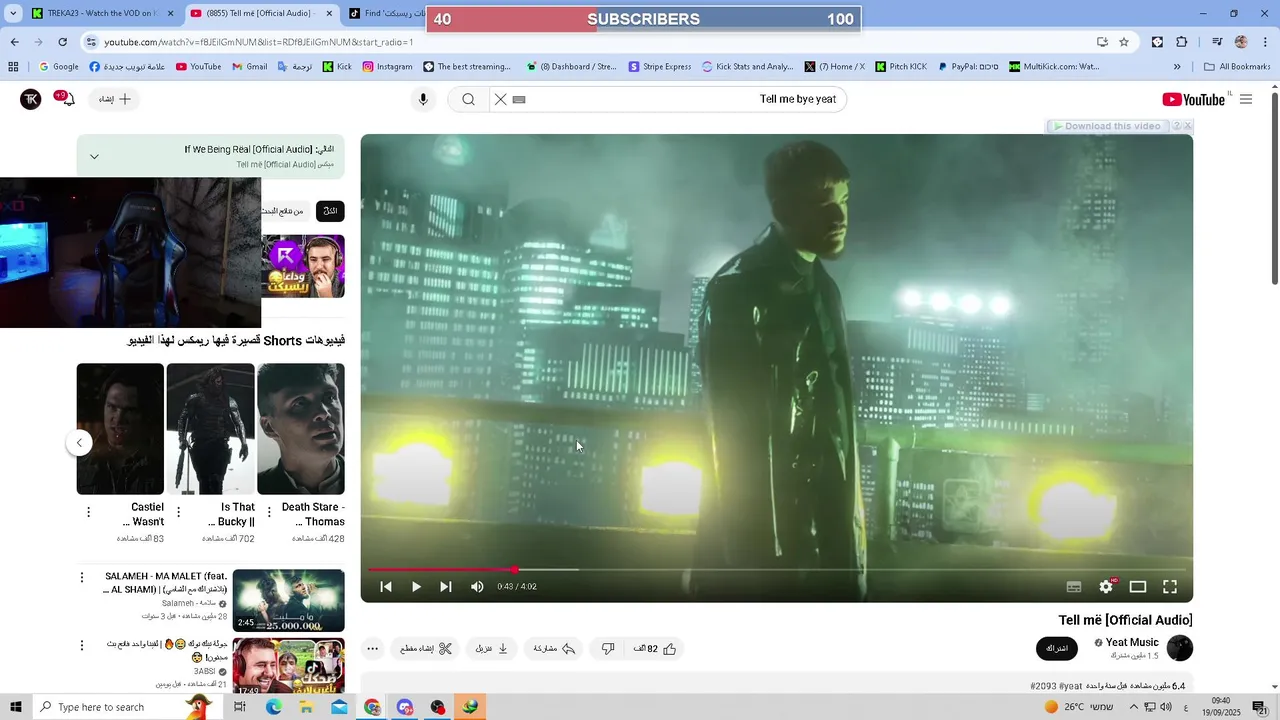Close the Download this video banner
Image resolution: width=1280 pixels, height=720 pixels.
1187,126
